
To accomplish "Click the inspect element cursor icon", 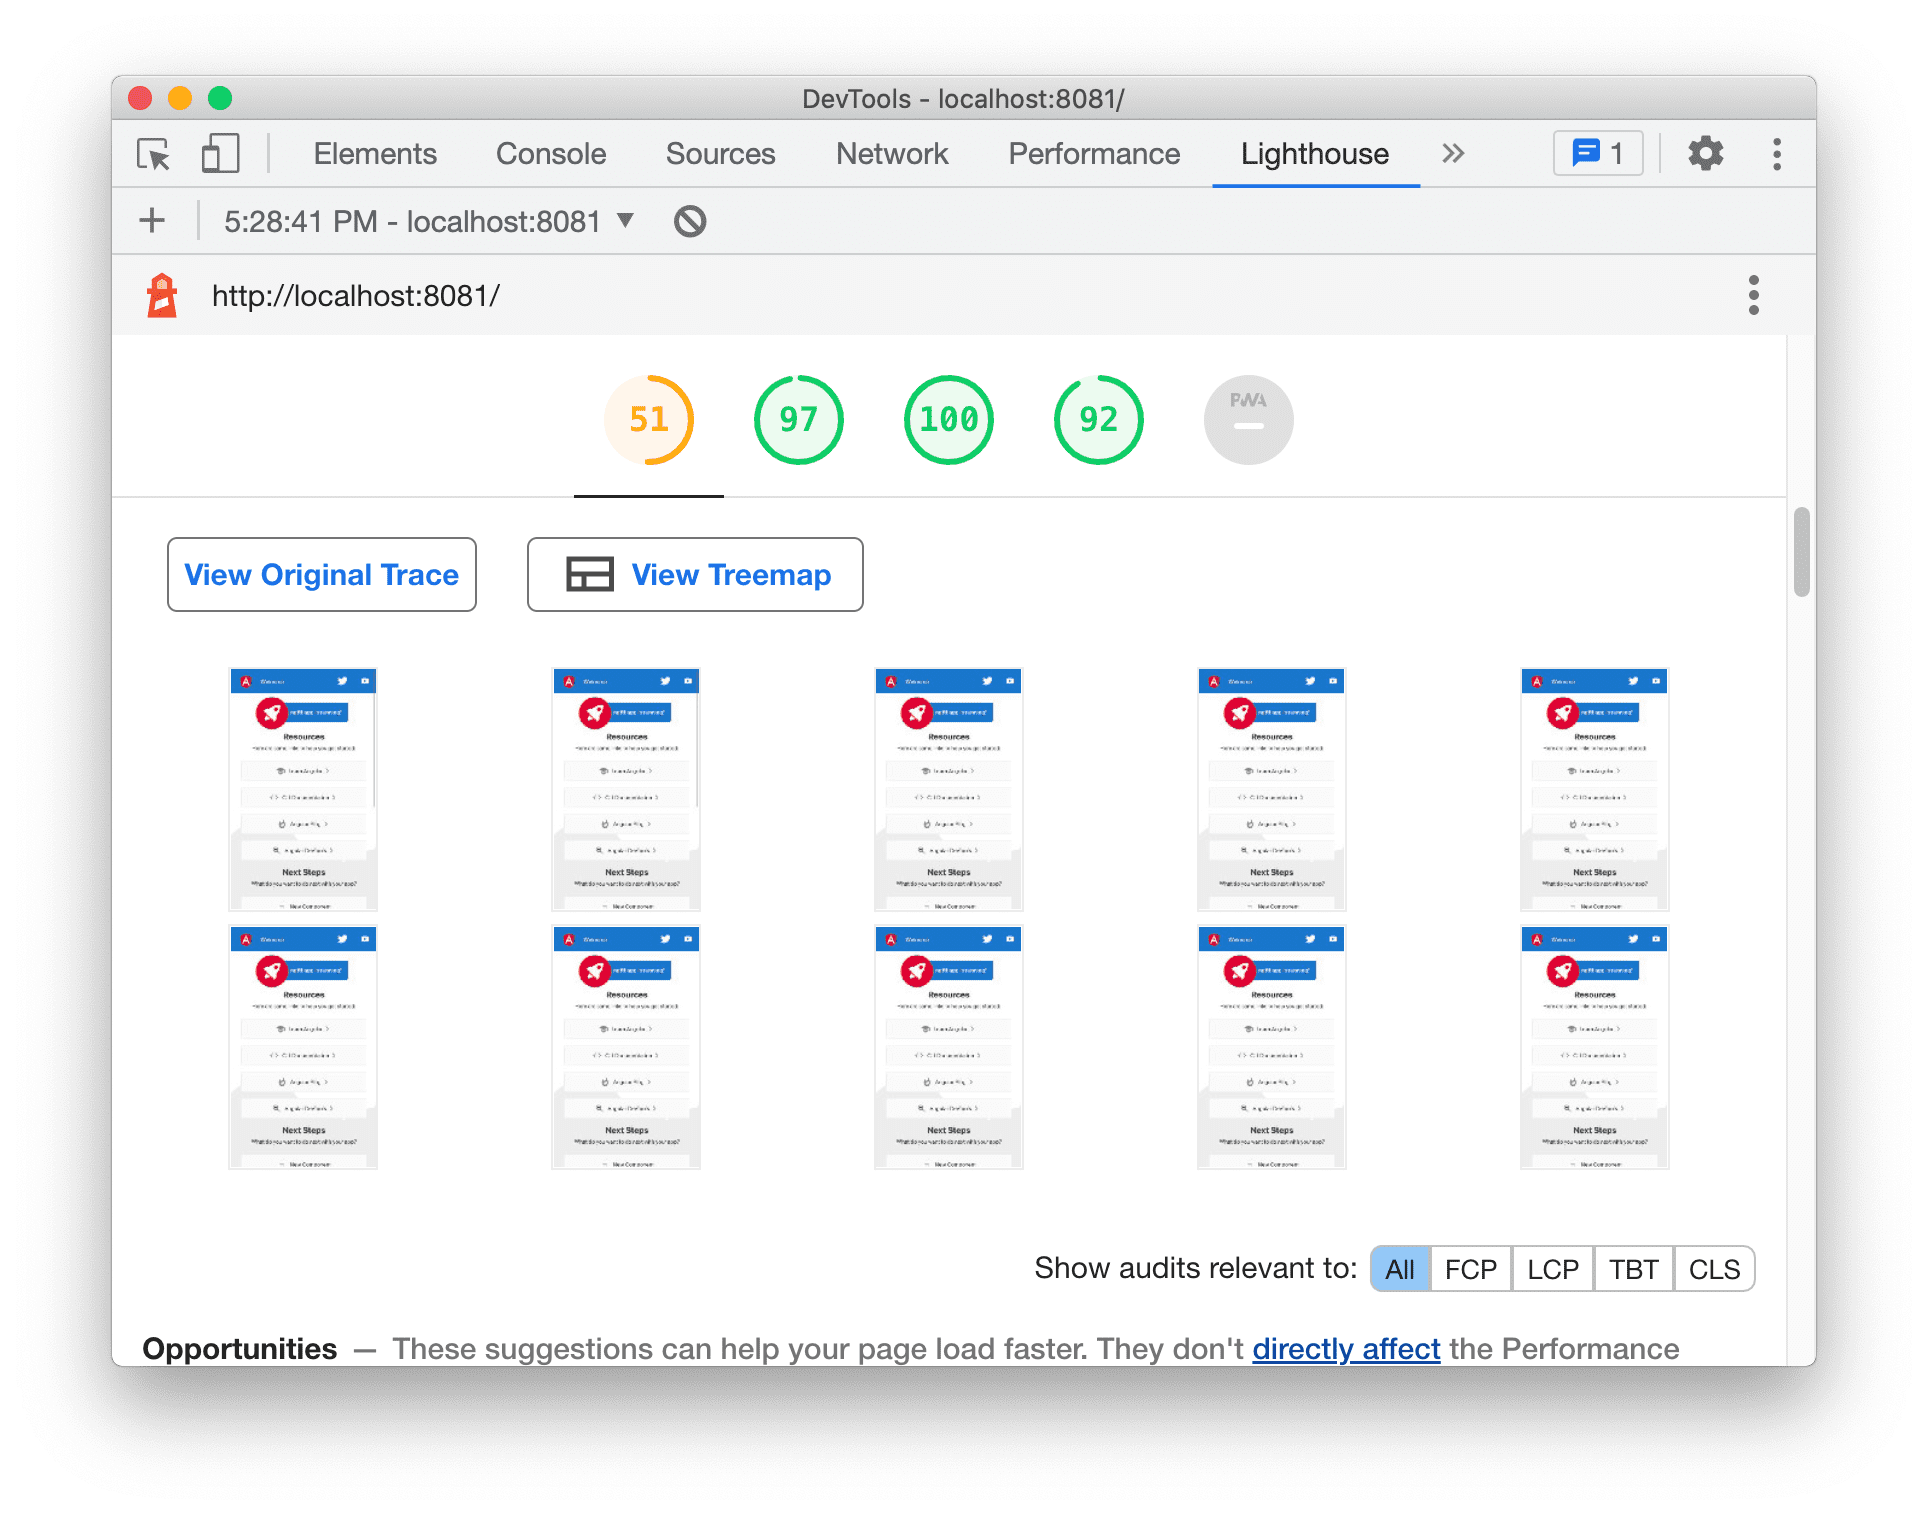I will (x=158, y=153).
